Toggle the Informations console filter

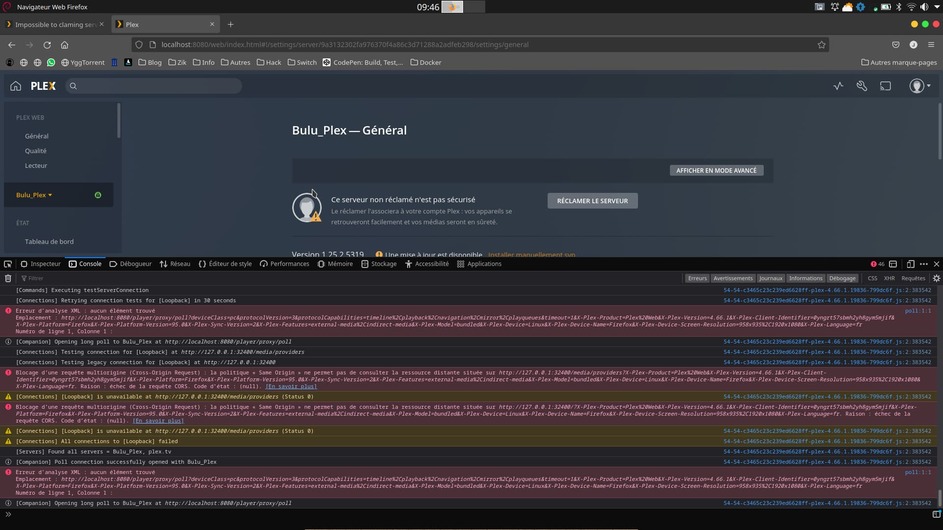tap(805, 278)
